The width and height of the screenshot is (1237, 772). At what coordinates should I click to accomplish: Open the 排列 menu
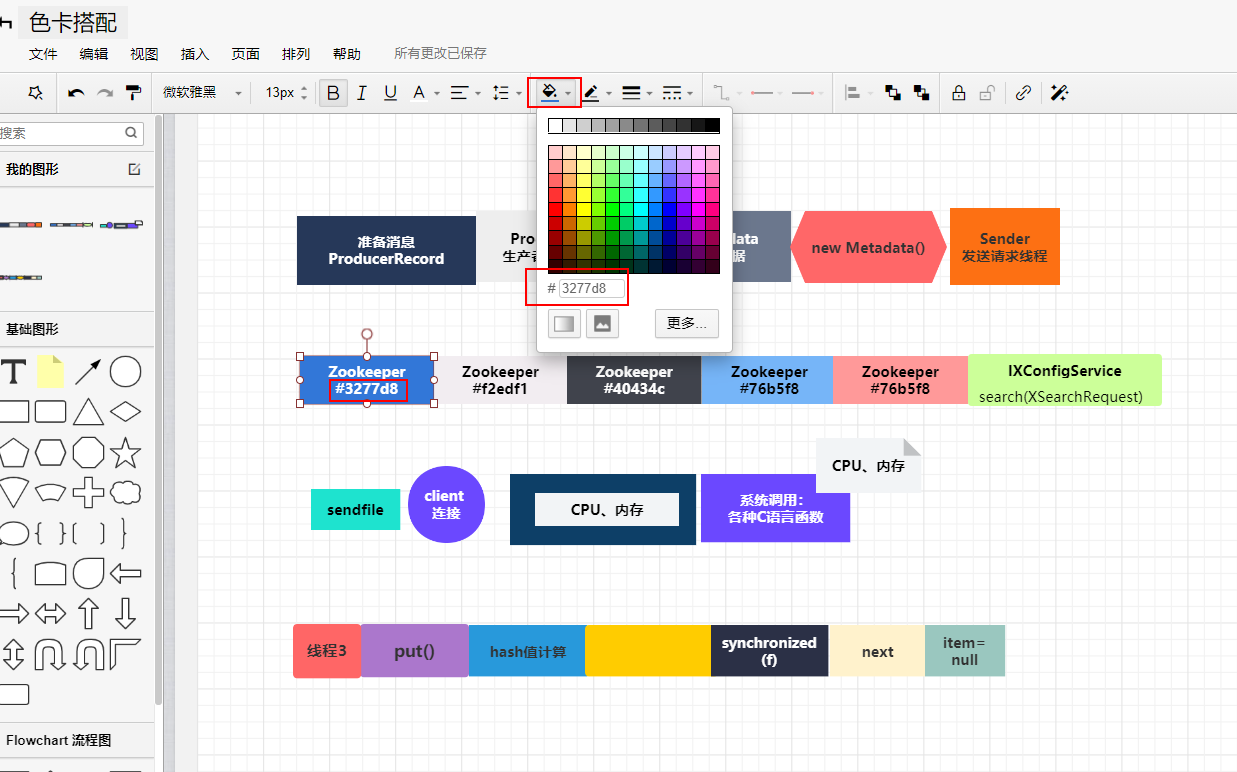pos(296,54)
